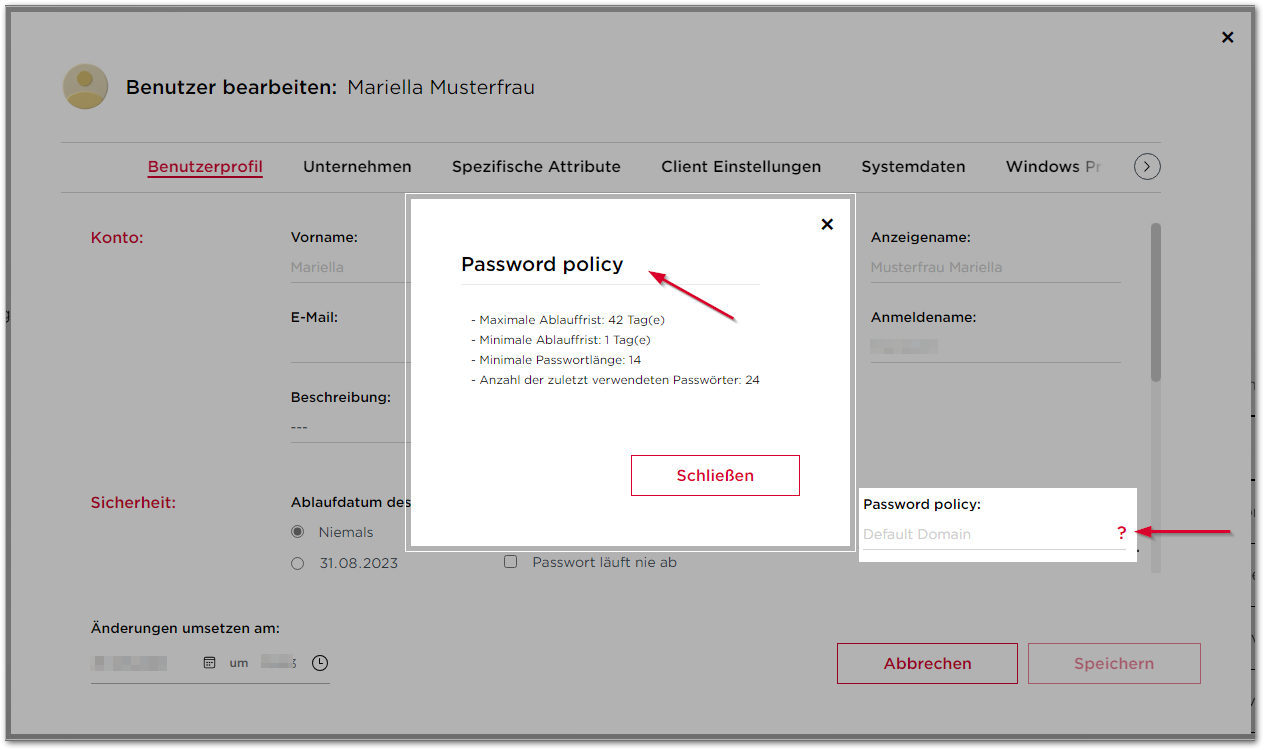Click the Anmeldename field
This screenshot has width=1264, height=750.
click(995, 347)
